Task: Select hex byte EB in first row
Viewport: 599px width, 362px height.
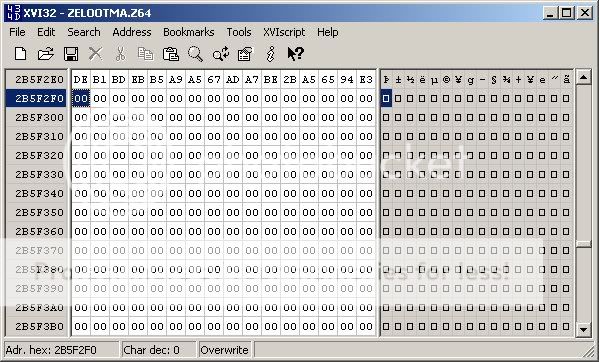Action: pyautogui.click(x=138, y=79)
